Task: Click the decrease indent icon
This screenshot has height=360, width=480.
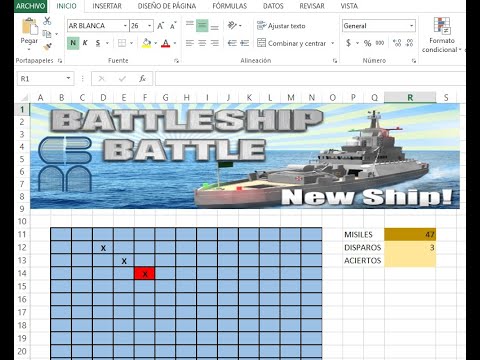Action: click(232, 43)
